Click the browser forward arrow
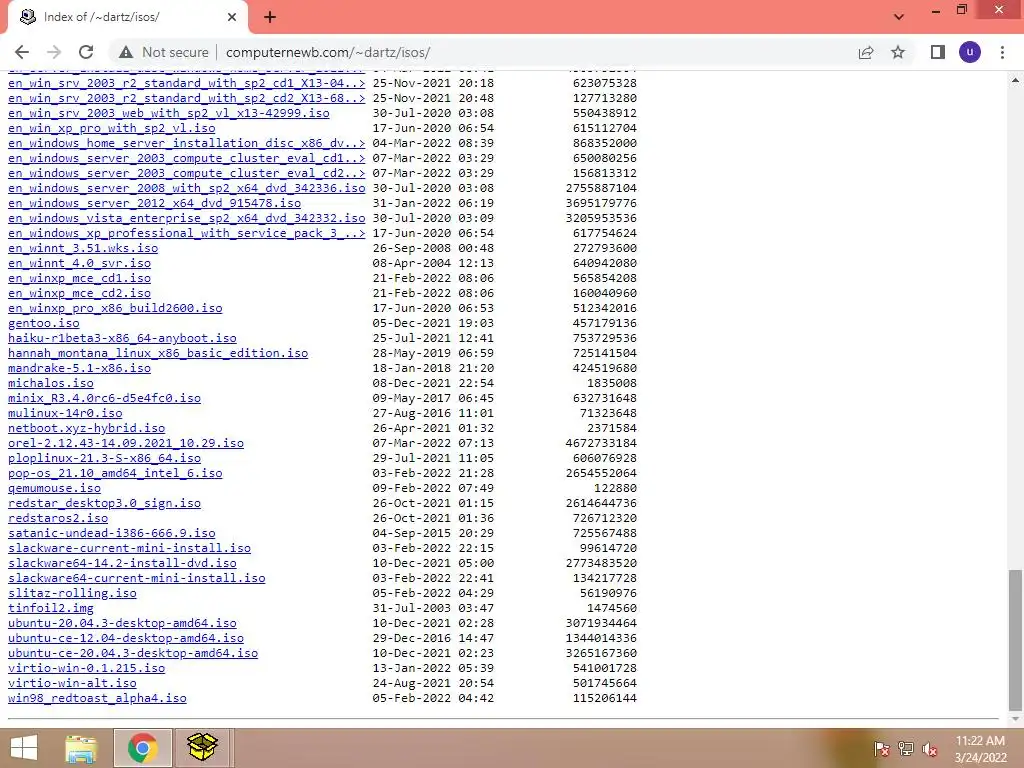The width and height of the screenshot is (1024, 768). pyautogui.click(x=54, y=52)
